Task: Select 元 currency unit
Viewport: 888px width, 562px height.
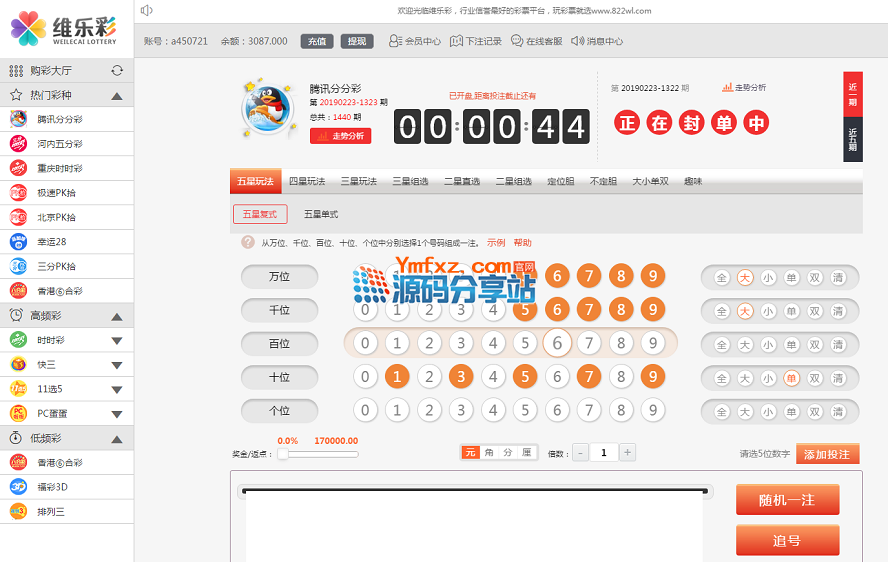Action: (x=471, y=452)
